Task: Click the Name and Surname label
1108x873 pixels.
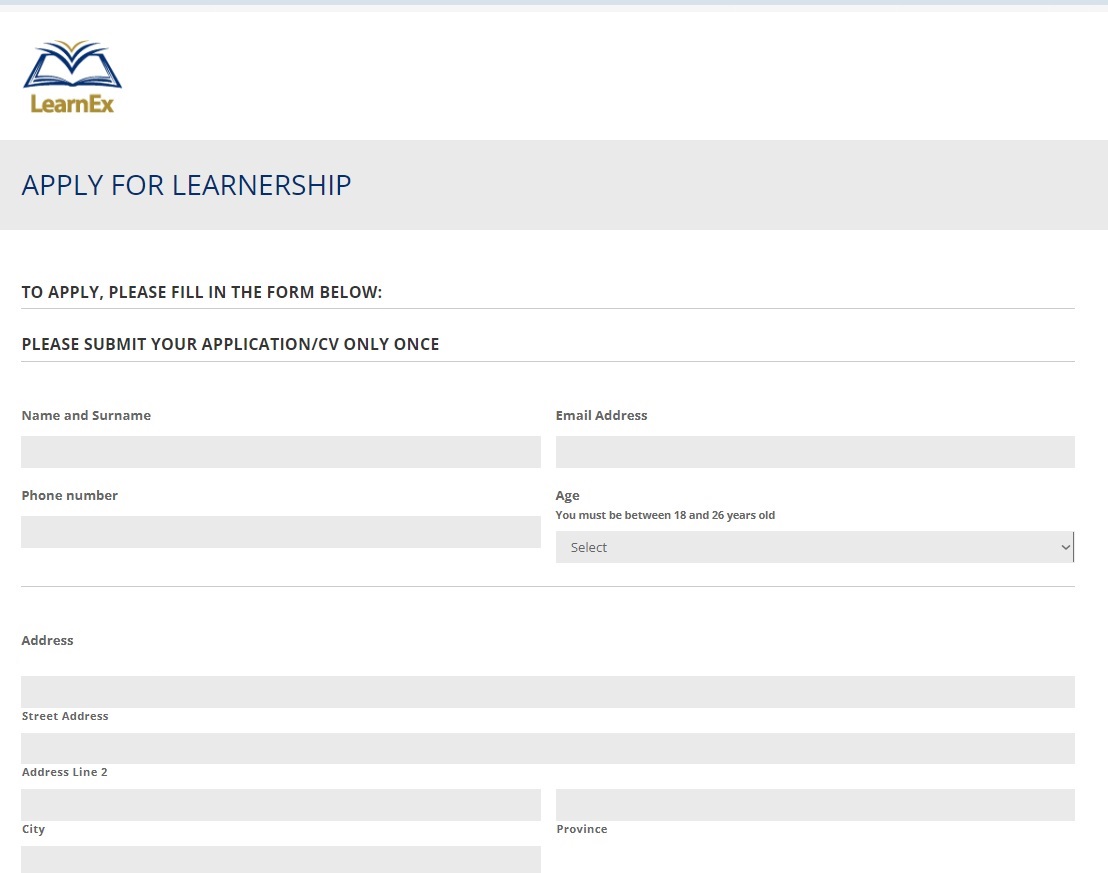Action: (x=86, y=415)
